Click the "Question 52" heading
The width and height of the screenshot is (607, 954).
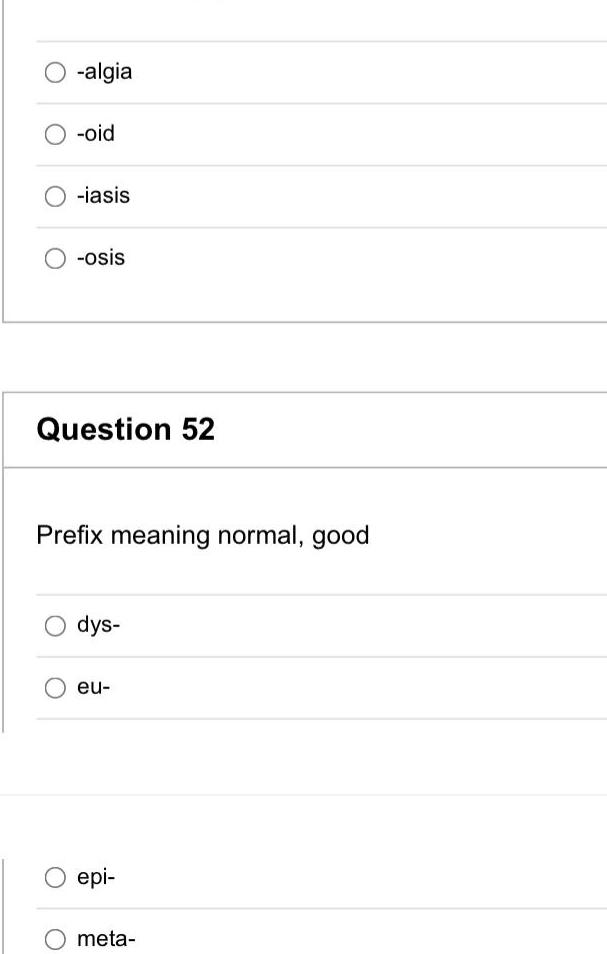(125, 429)
